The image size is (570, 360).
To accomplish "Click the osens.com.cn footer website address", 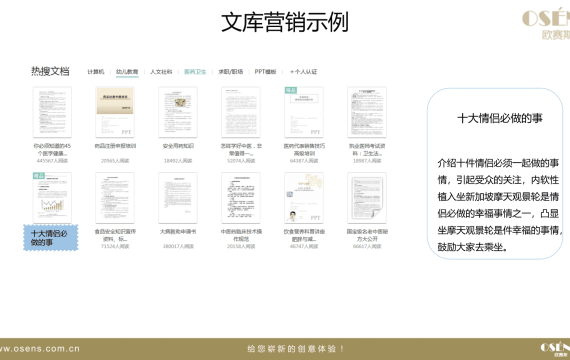I will point(40,349).
